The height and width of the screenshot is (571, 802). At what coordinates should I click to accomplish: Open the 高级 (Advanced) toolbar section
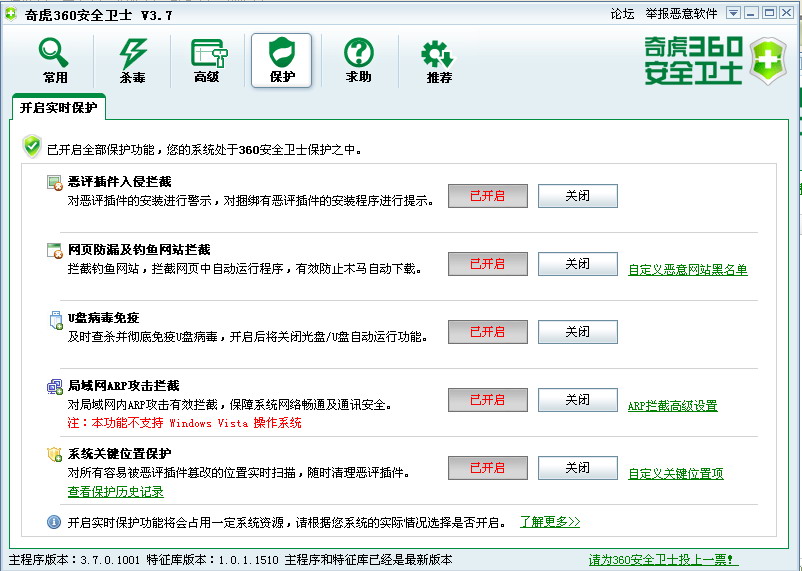point(208,60)
